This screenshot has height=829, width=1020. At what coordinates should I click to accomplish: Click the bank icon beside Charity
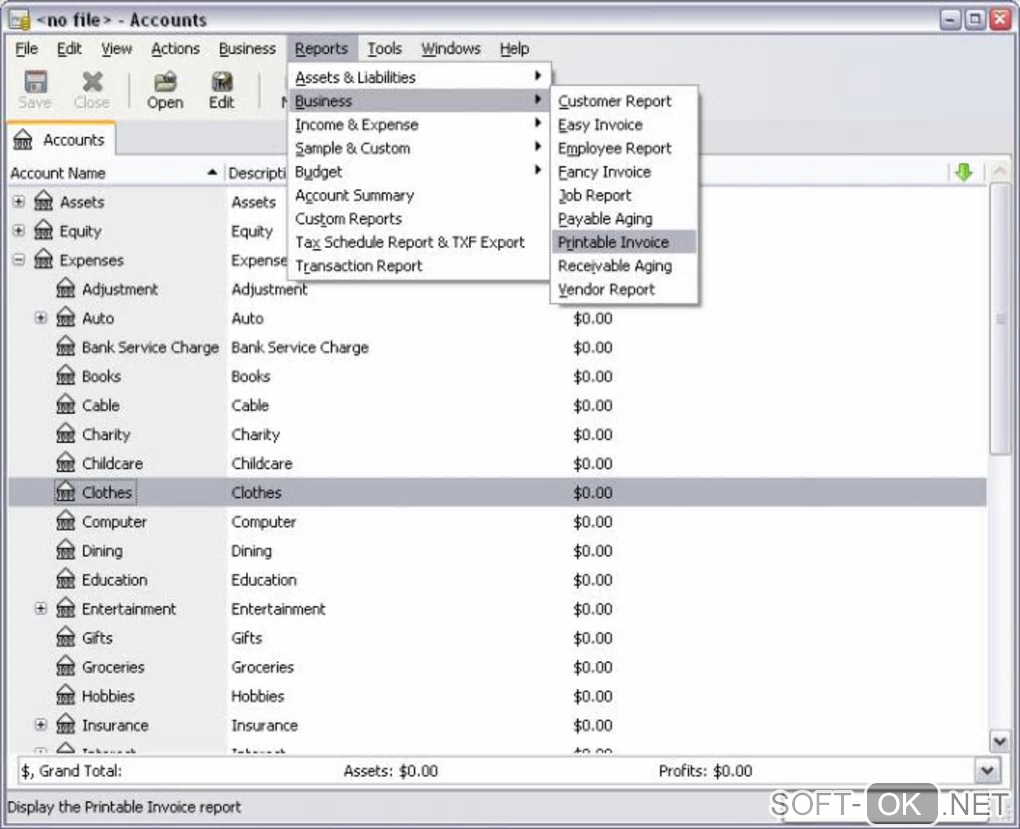(66, 433)
